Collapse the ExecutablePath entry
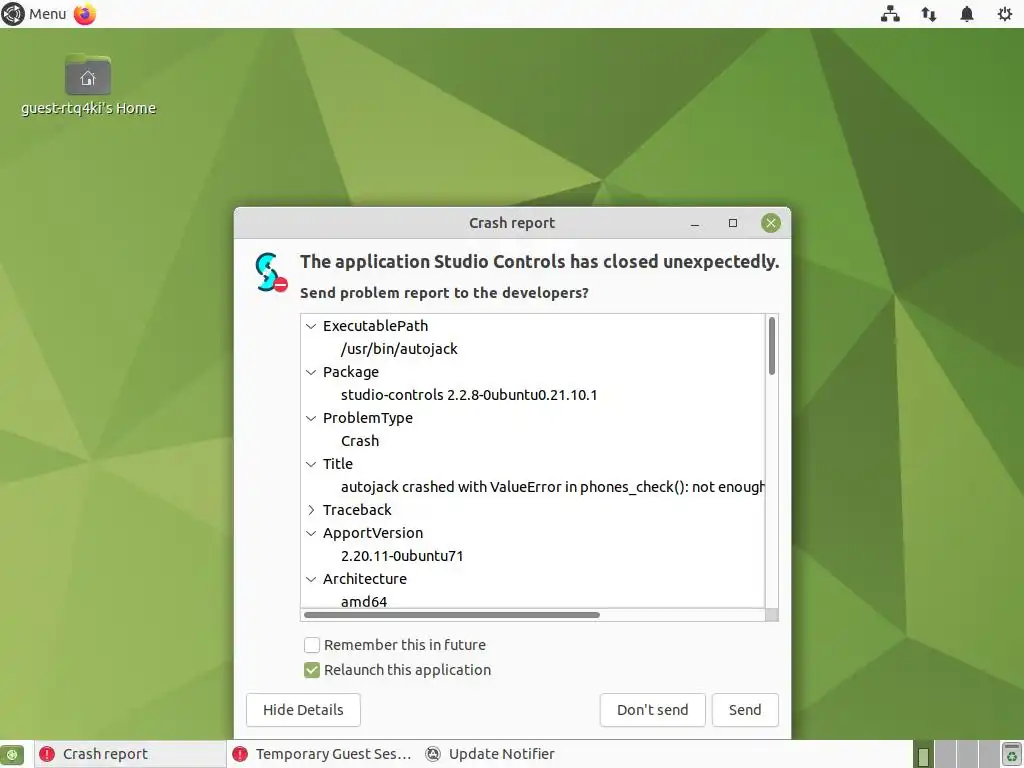The image size is (1024, 768). click(311, 326)
